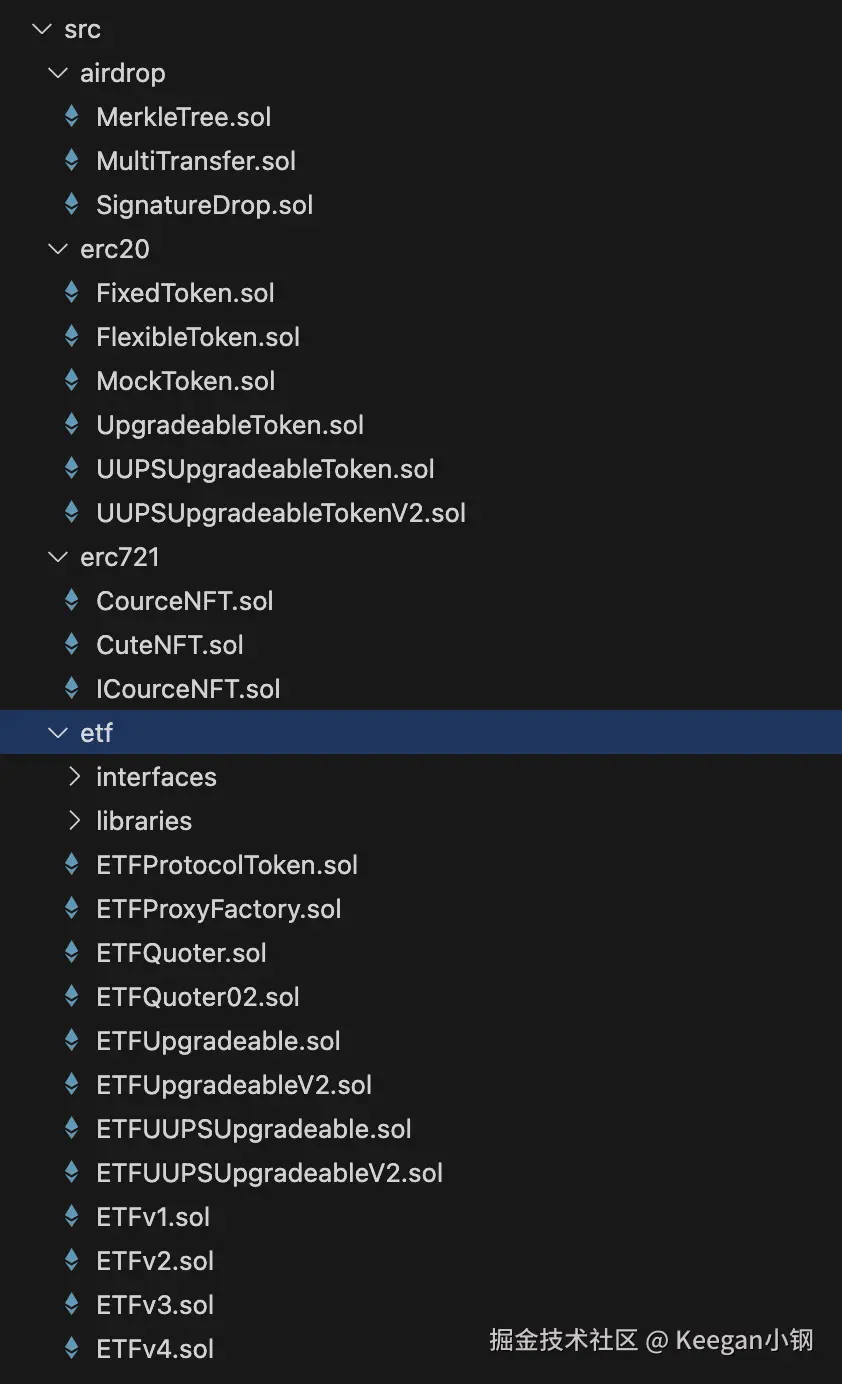Screen dimensions: 842x1384
Task: Click the icon beside UUPSUpgradeableToken.sol
Action: [72, 469]
